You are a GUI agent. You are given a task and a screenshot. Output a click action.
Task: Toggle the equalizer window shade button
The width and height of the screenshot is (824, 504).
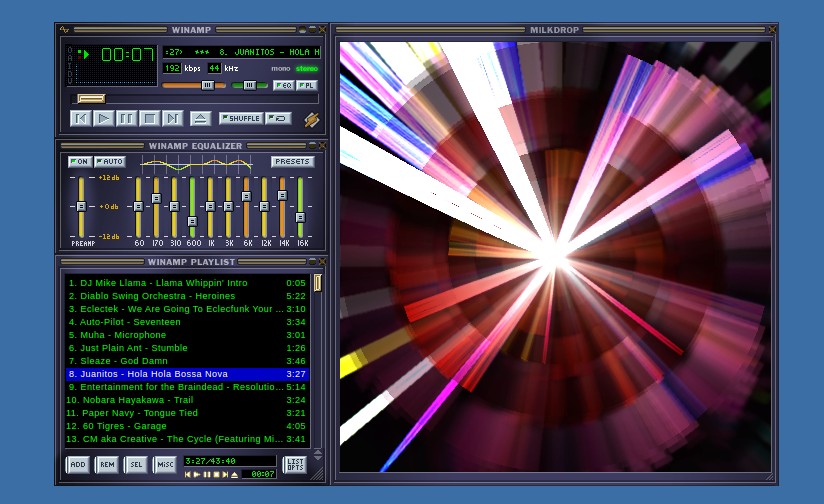click(312, 146)
